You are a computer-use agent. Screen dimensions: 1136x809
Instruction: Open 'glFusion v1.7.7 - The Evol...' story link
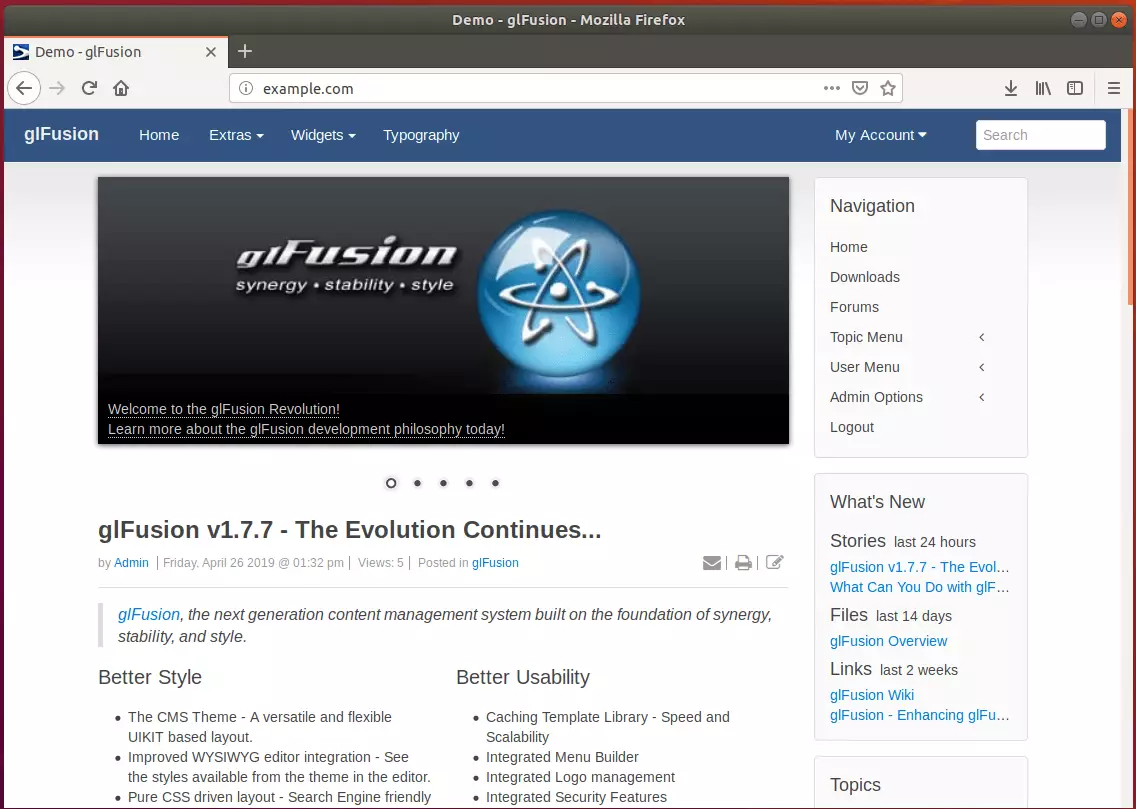click(919, 567)
